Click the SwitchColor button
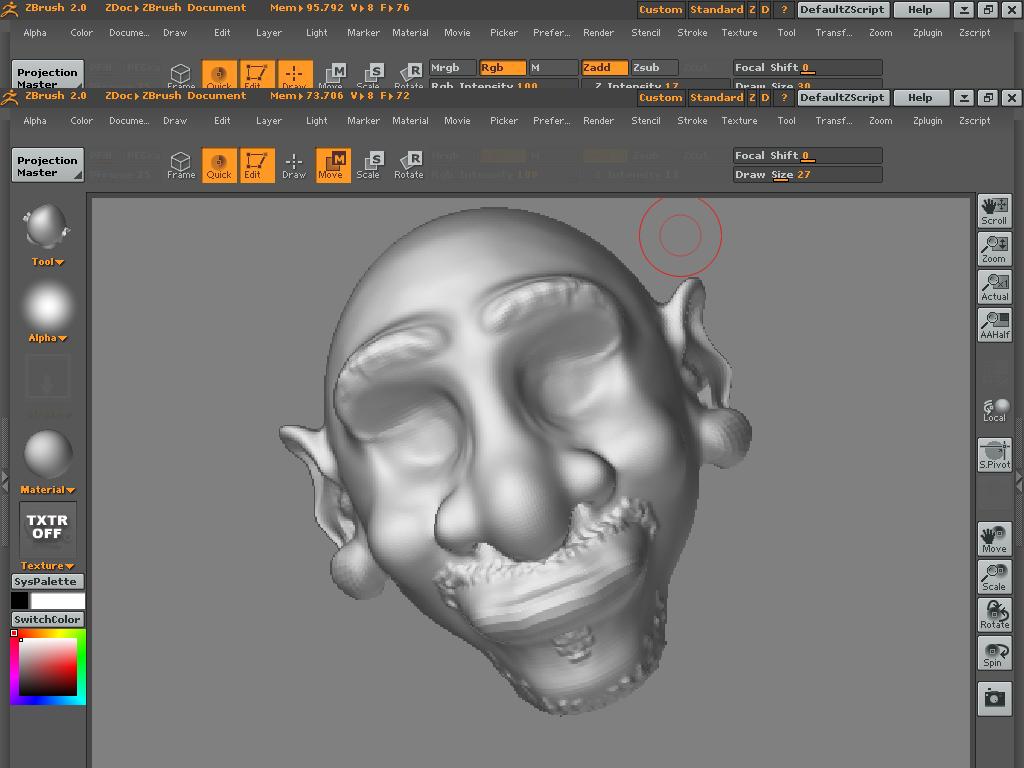Screen dimensions: 1024x768 47,619
